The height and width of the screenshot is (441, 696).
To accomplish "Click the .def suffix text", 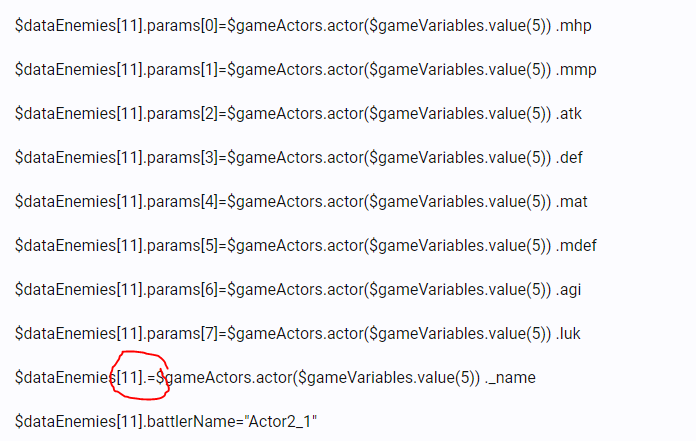I will [x=569, y=158].
